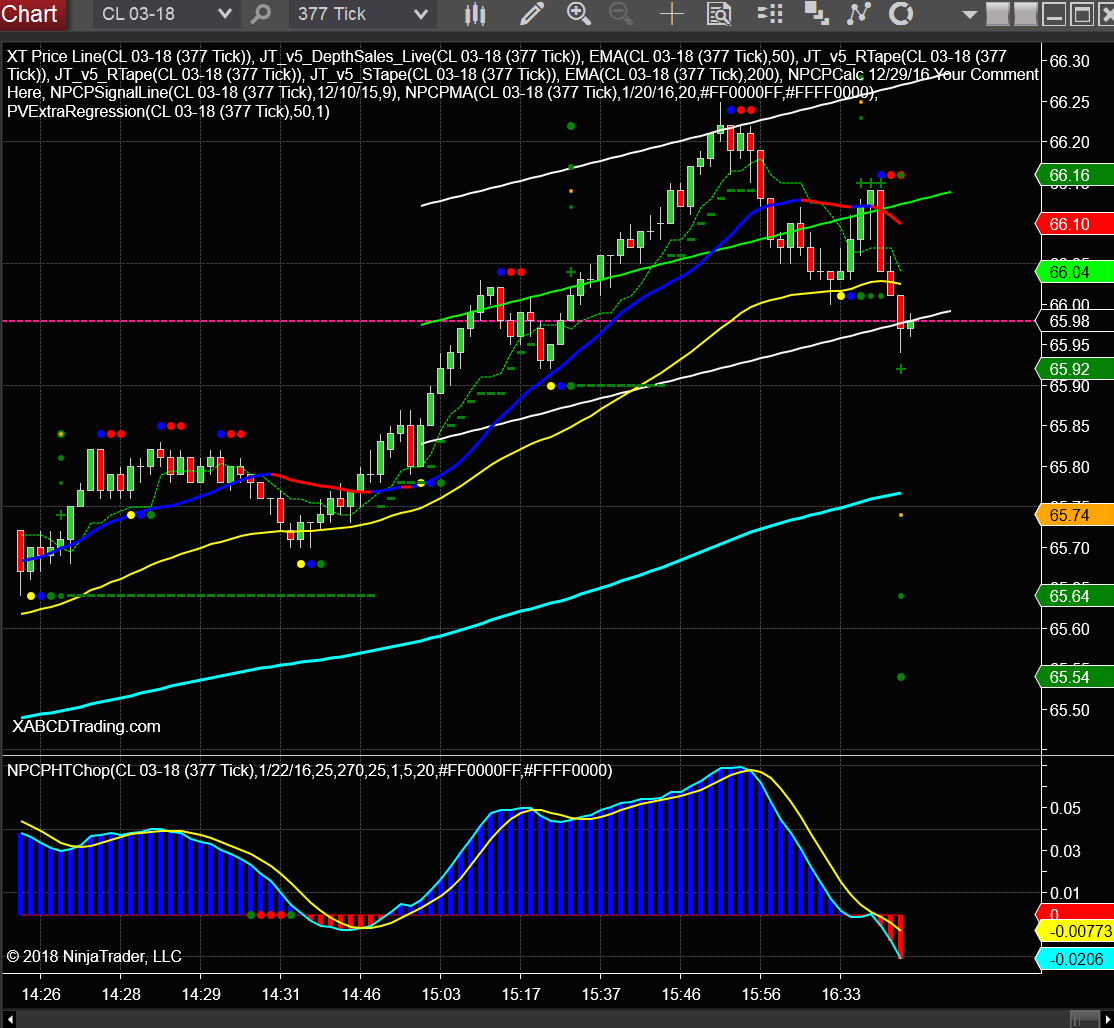Toggle the Chart Trader panel icon
Image resolution: width=1114 pixels, height=1028 pixels.
point(769,13)
